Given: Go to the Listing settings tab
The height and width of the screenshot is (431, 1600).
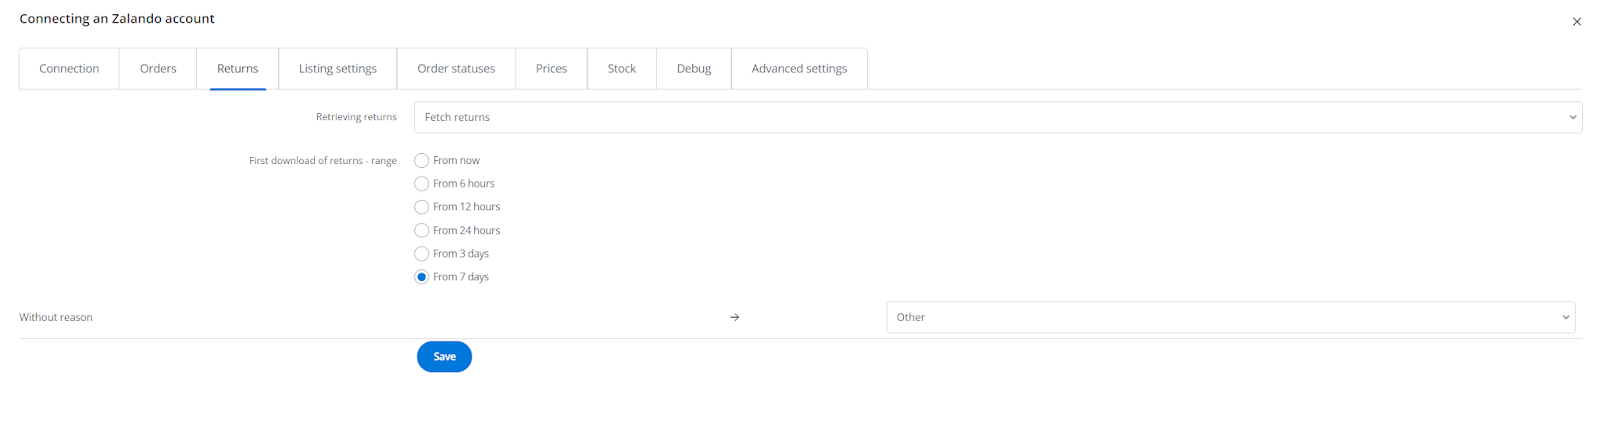Looking at the screenshot, I should pyautogui.click(x=337, y=69).
